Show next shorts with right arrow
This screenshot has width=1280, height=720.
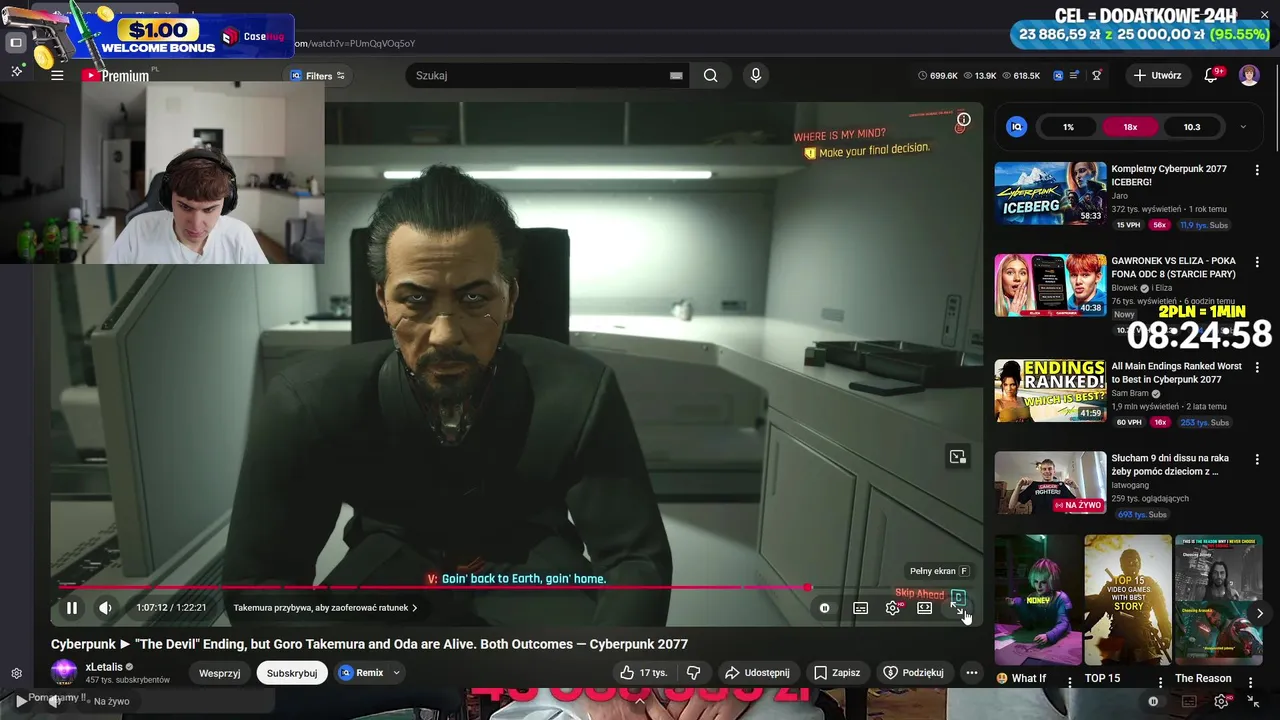(1259, 613)
